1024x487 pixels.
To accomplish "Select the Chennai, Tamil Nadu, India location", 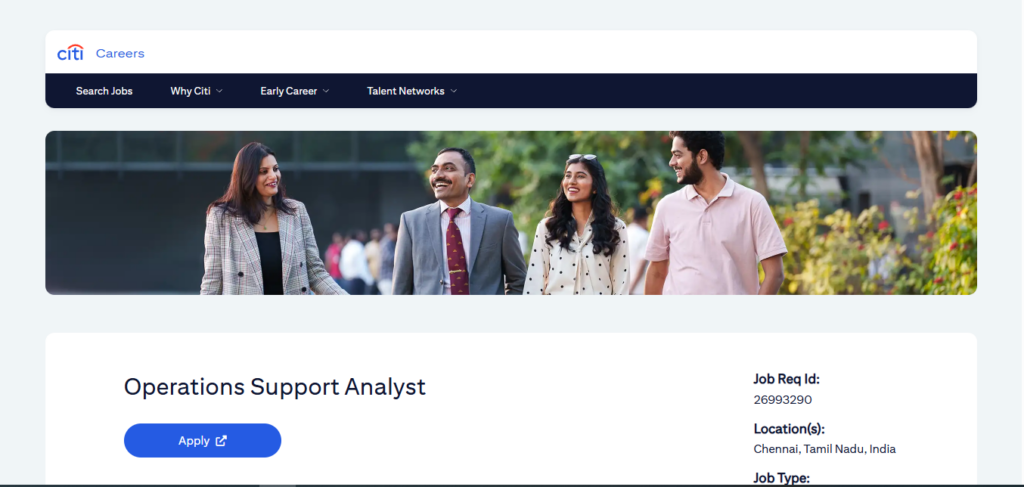I will [824, 449].
